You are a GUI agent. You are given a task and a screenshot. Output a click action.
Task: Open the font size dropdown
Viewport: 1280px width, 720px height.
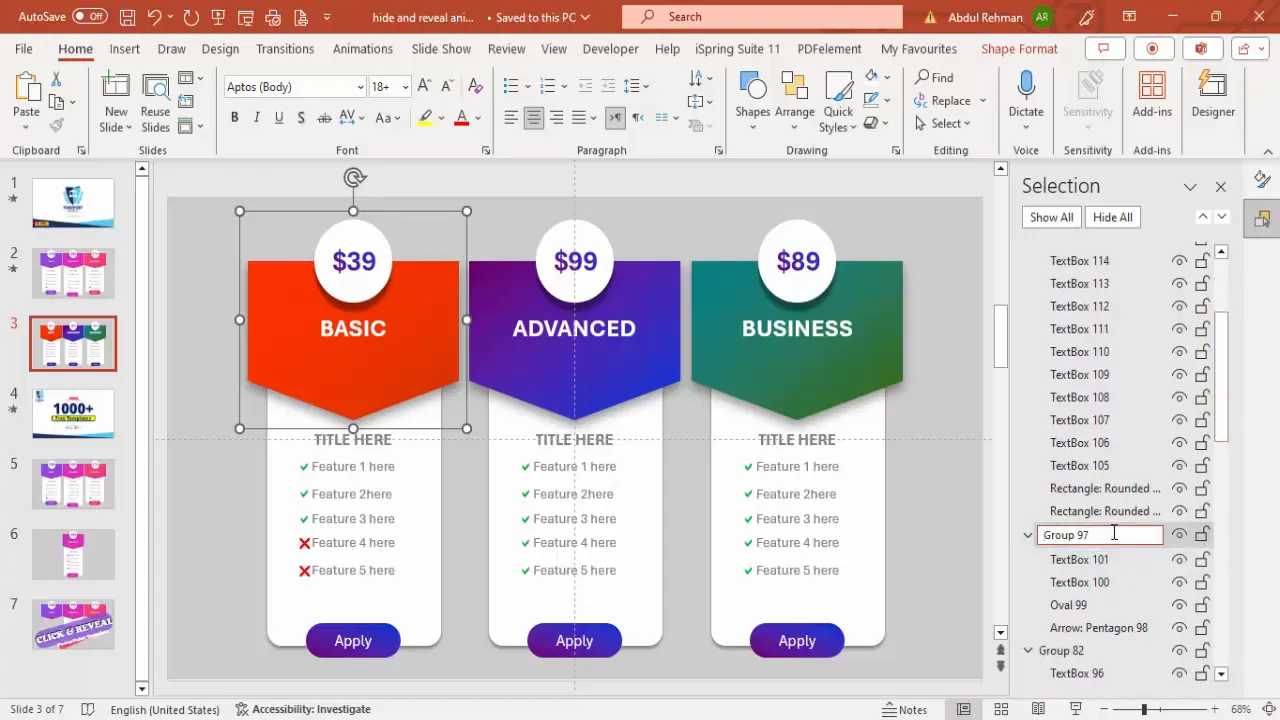pyautogui.click(x=405, y=87)
